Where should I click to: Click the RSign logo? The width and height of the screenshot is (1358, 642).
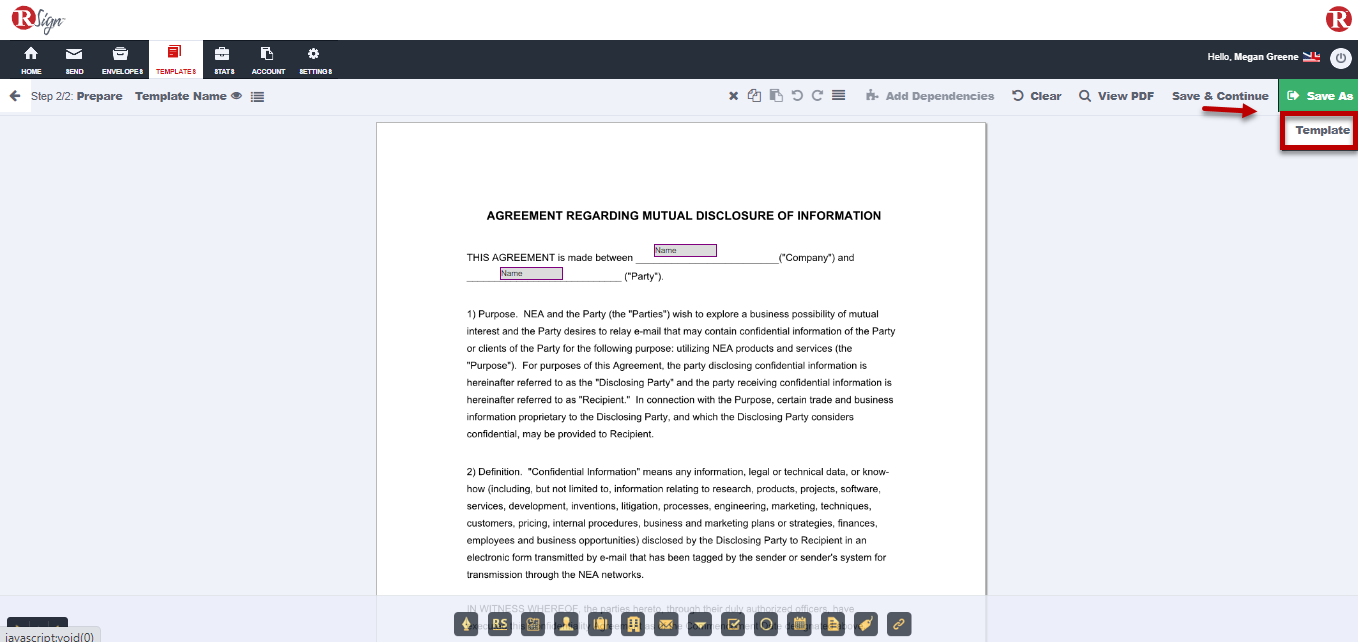point(38,19)
